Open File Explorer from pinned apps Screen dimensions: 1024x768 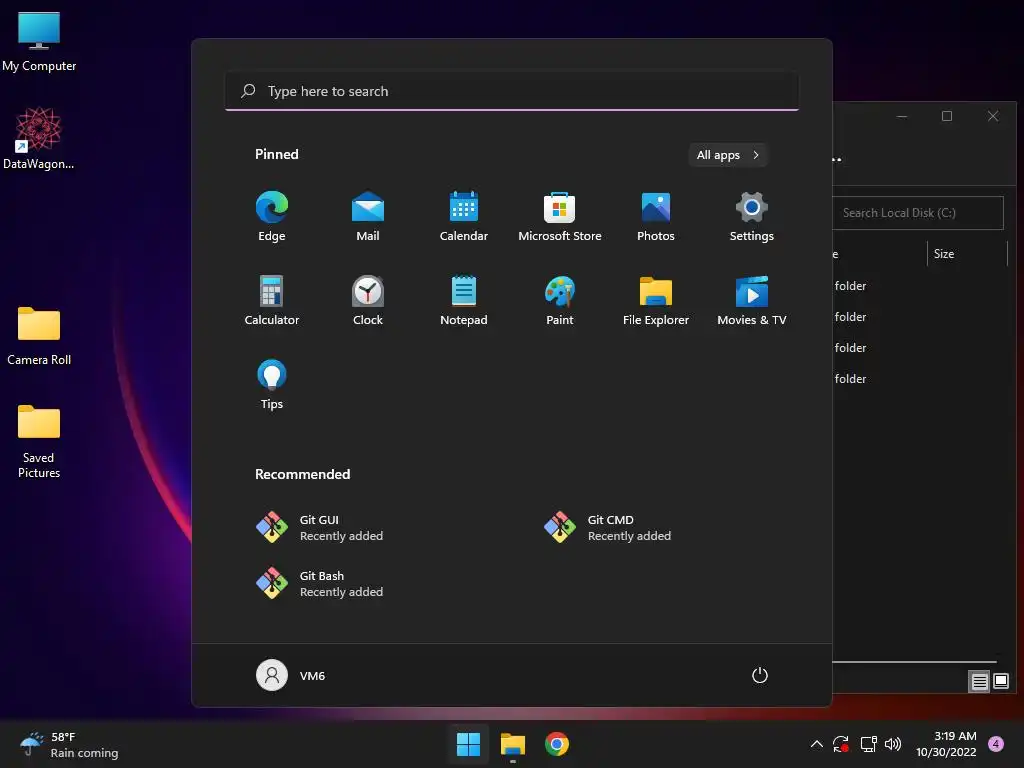coord(656,300)
